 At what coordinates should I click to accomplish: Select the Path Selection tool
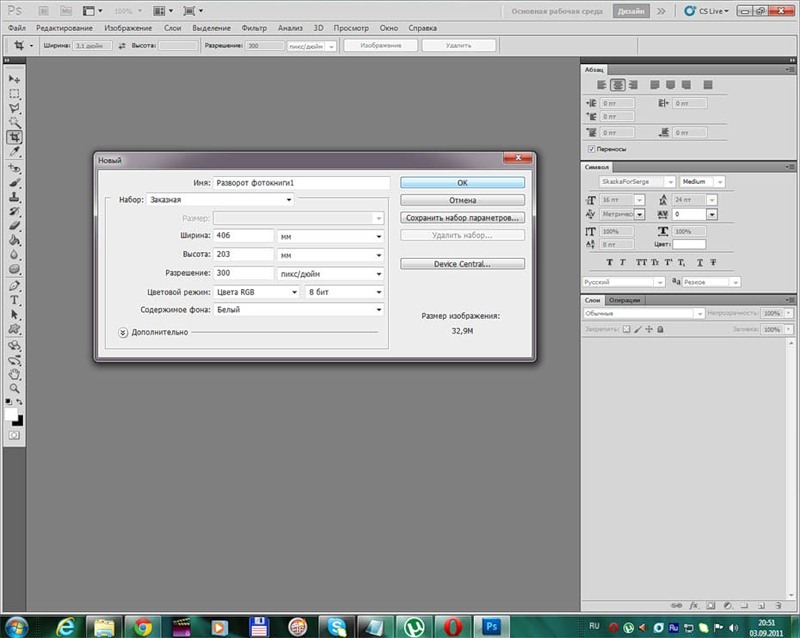click(x=14, y=314)
